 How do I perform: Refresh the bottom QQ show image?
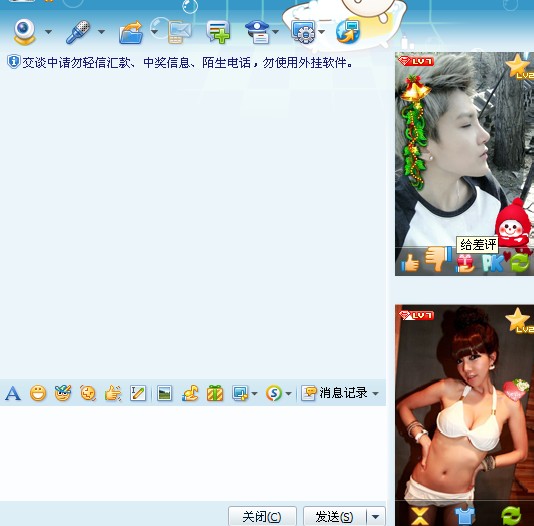511,516
